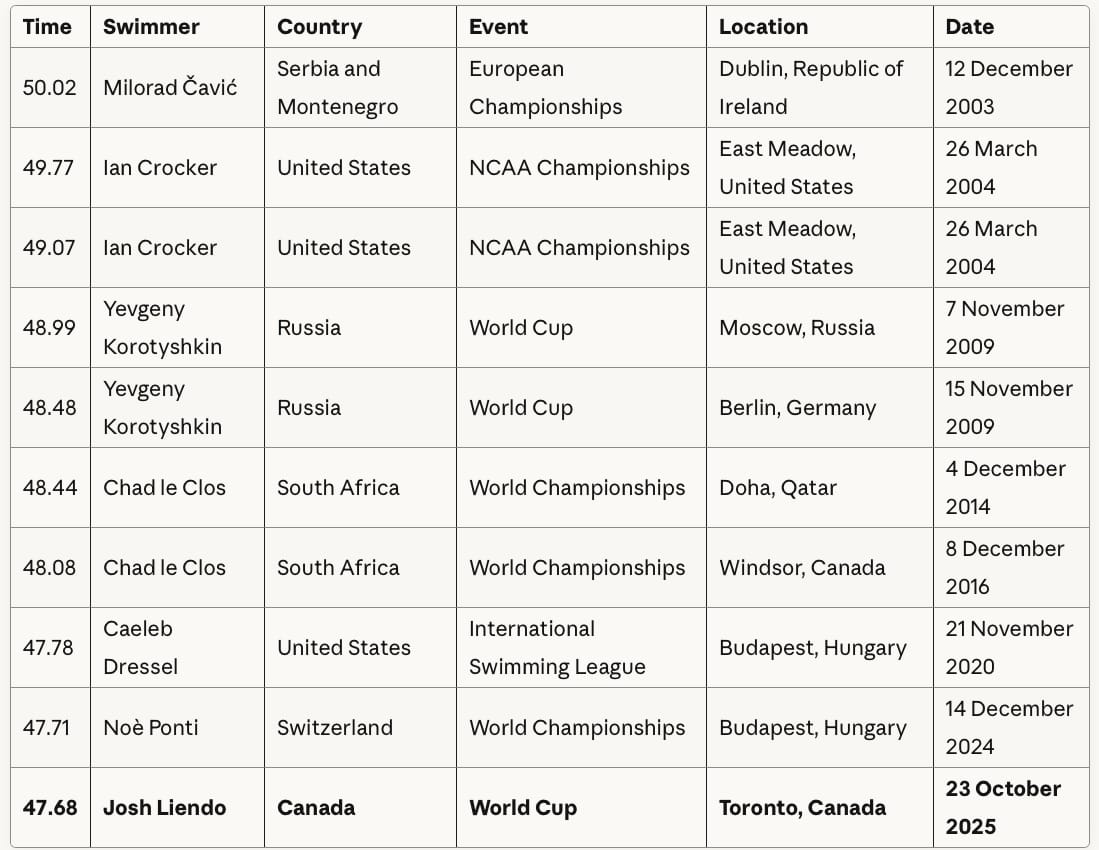The image size is (1099, 850).
Task: Click Milorad Čavić's name cell
Action: coord(170,88)
